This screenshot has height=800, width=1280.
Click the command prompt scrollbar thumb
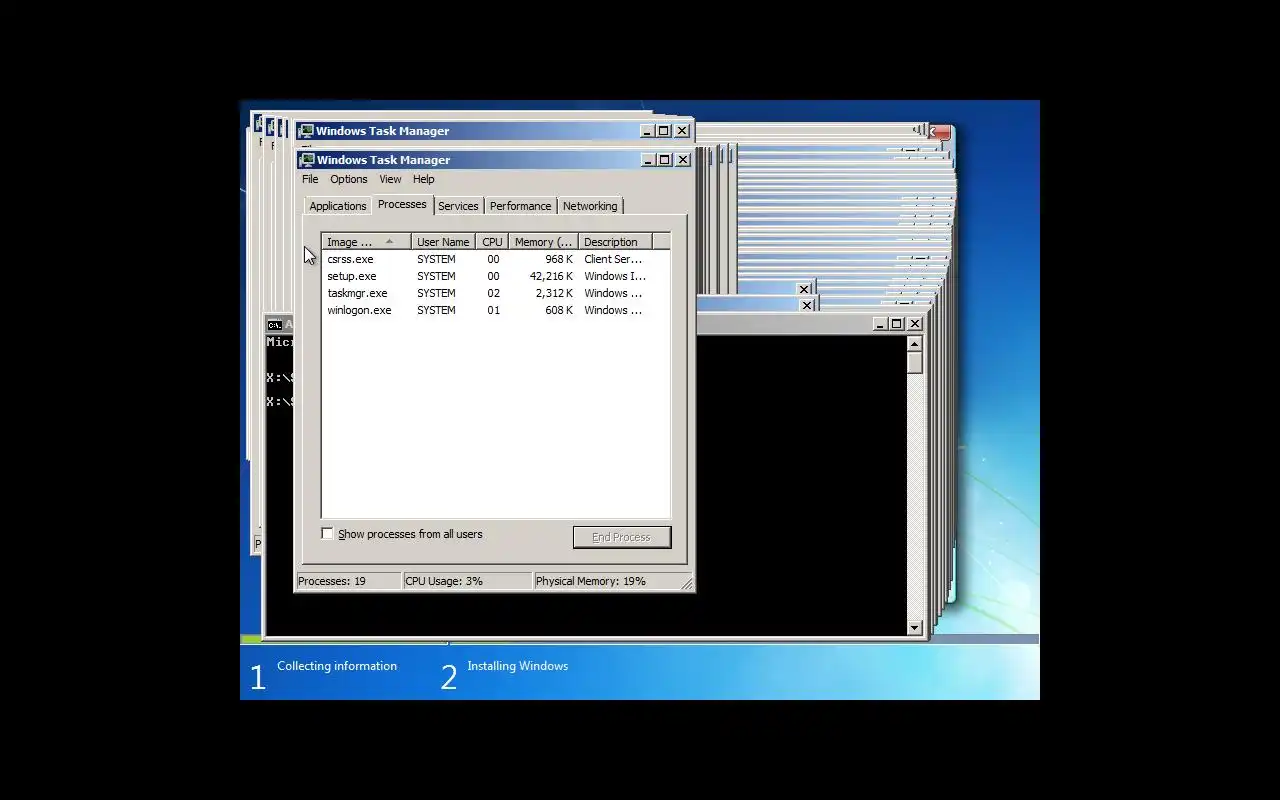point(914,362)
